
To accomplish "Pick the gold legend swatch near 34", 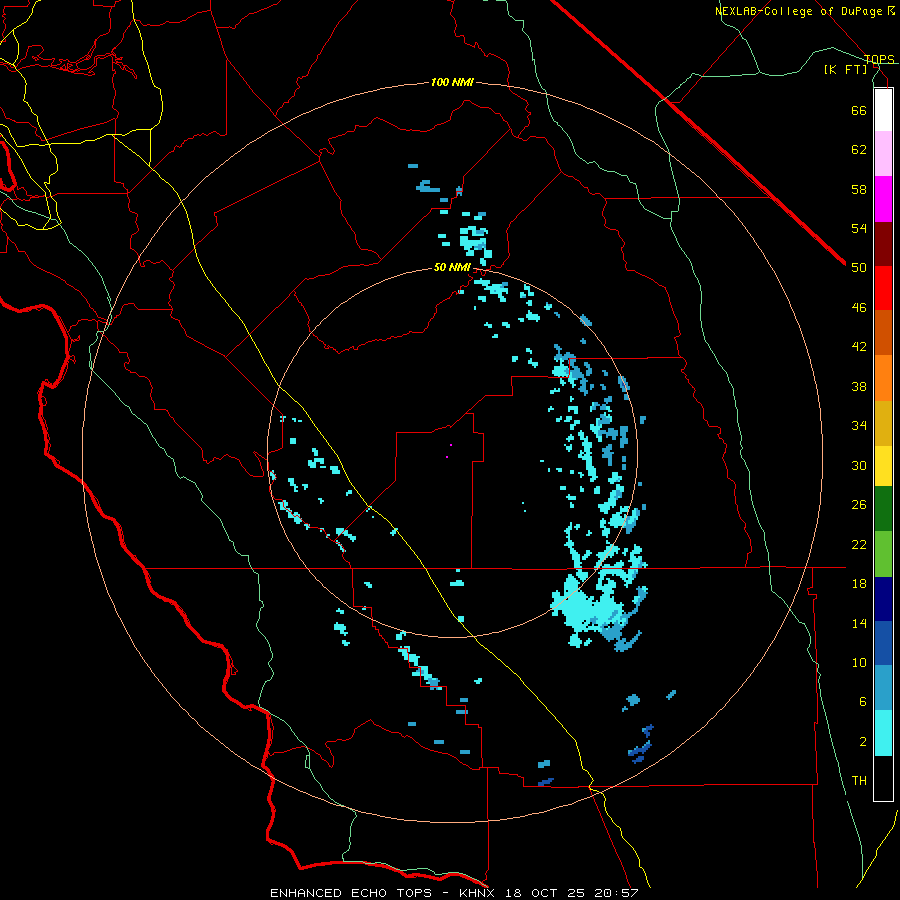I will tap(883, 424).
